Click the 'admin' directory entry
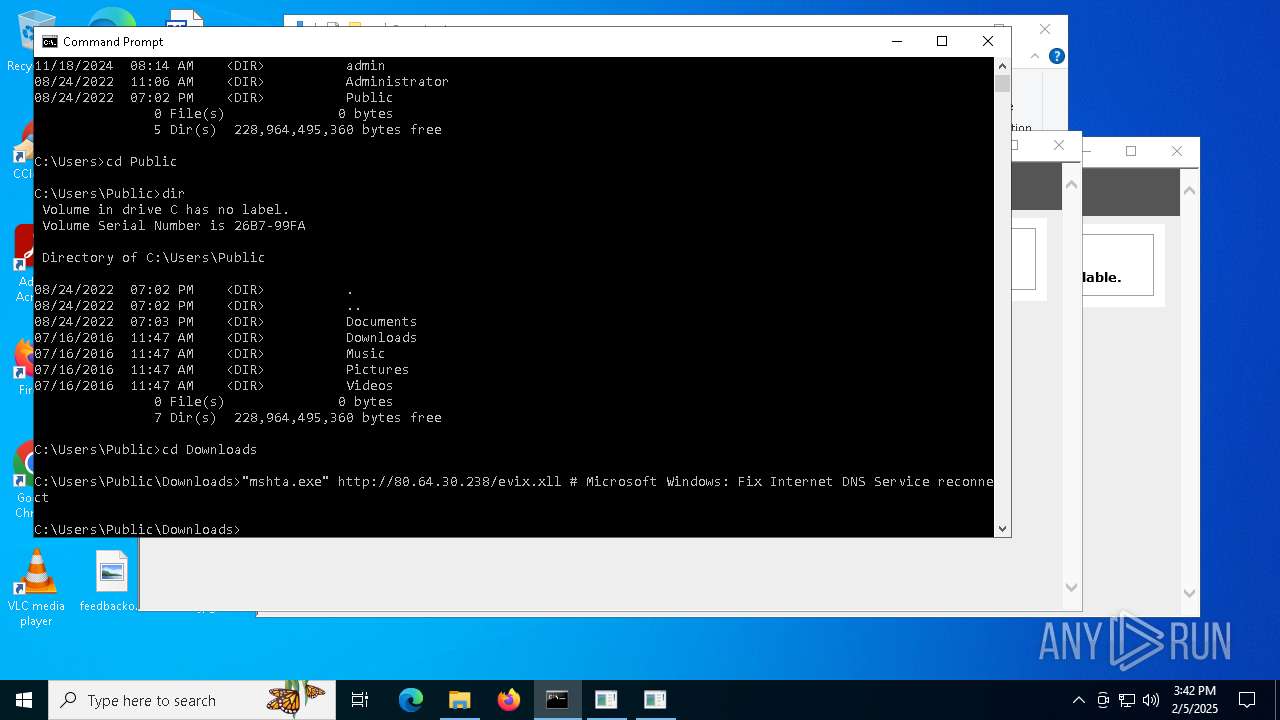Viewport: 1280px width, 720px height. click(365, 65)
